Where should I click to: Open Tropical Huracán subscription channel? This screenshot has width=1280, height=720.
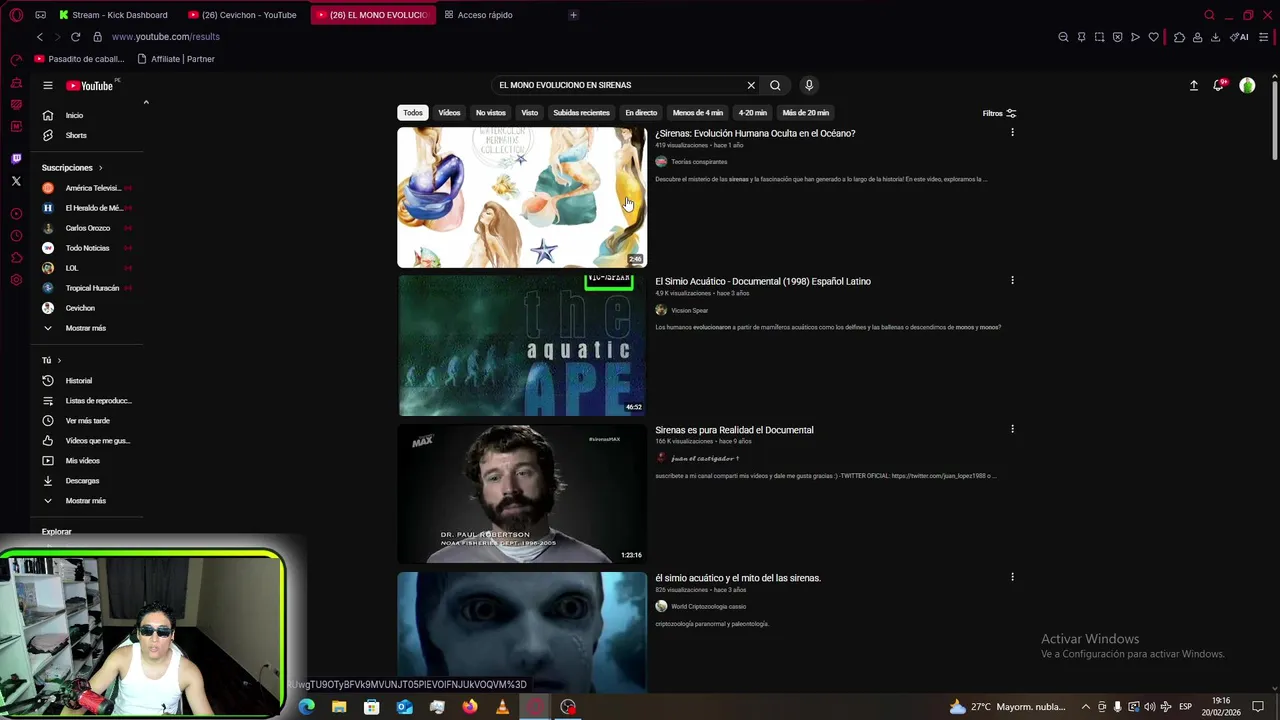click(x=85, y=288)
